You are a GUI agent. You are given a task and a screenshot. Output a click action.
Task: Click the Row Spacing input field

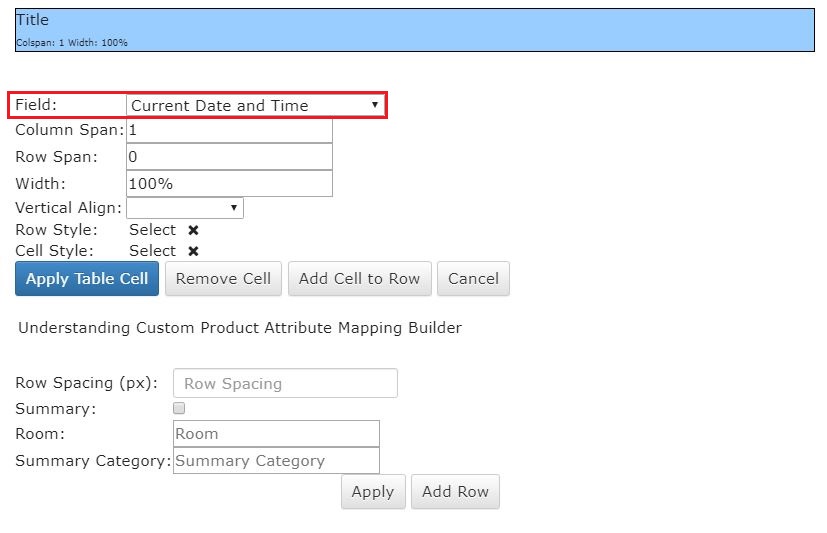[285, 383]
